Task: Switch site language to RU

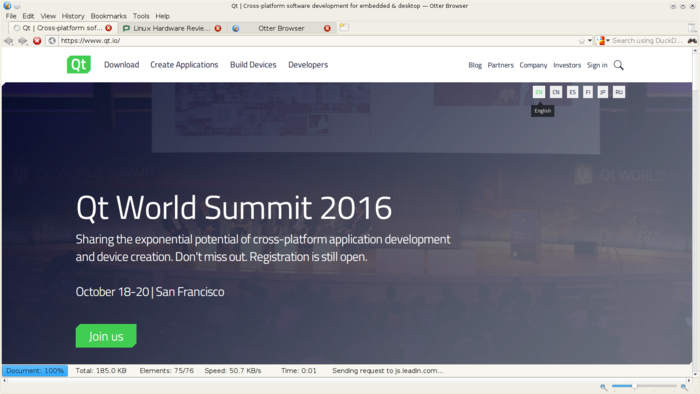Action: [x=619, y=92]
